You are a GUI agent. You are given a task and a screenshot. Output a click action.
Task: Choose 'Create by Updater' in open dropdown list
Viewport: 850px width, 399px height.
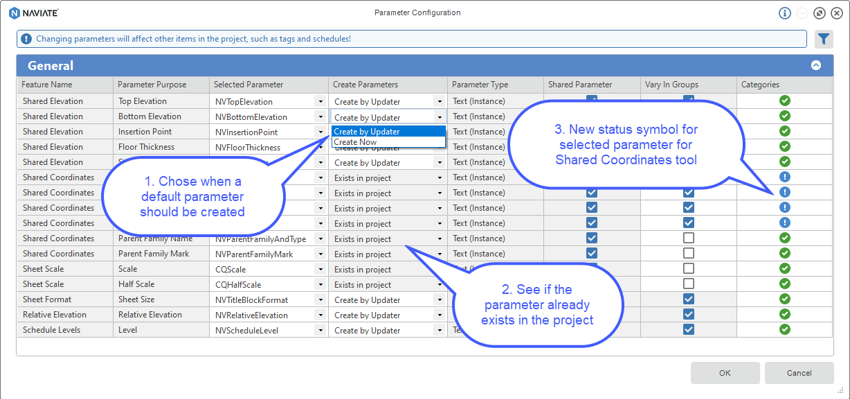point(389,131)
